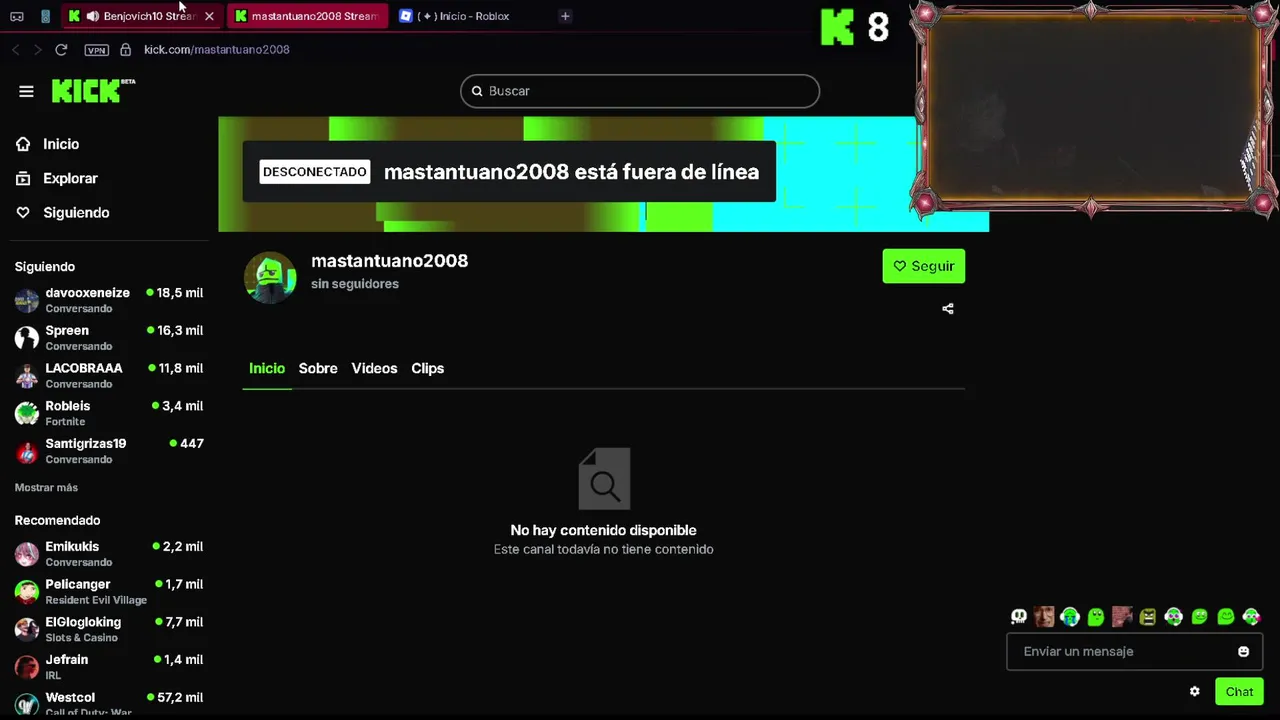Open the recommended Jefrain IRL channel
This screenshot has height=720, width=1280.
(x=108, y=667)
